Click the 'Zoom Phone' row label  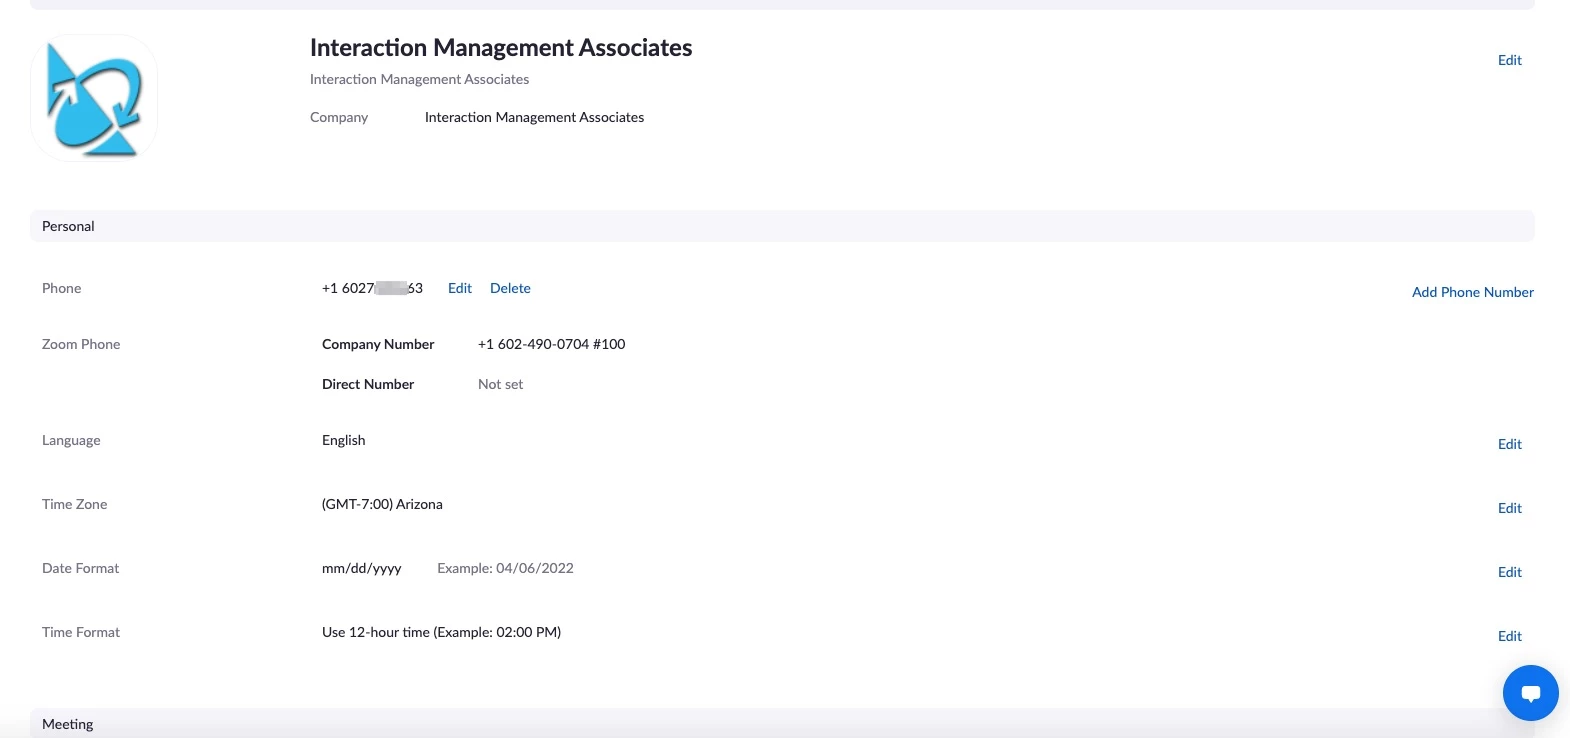(81, 344)
